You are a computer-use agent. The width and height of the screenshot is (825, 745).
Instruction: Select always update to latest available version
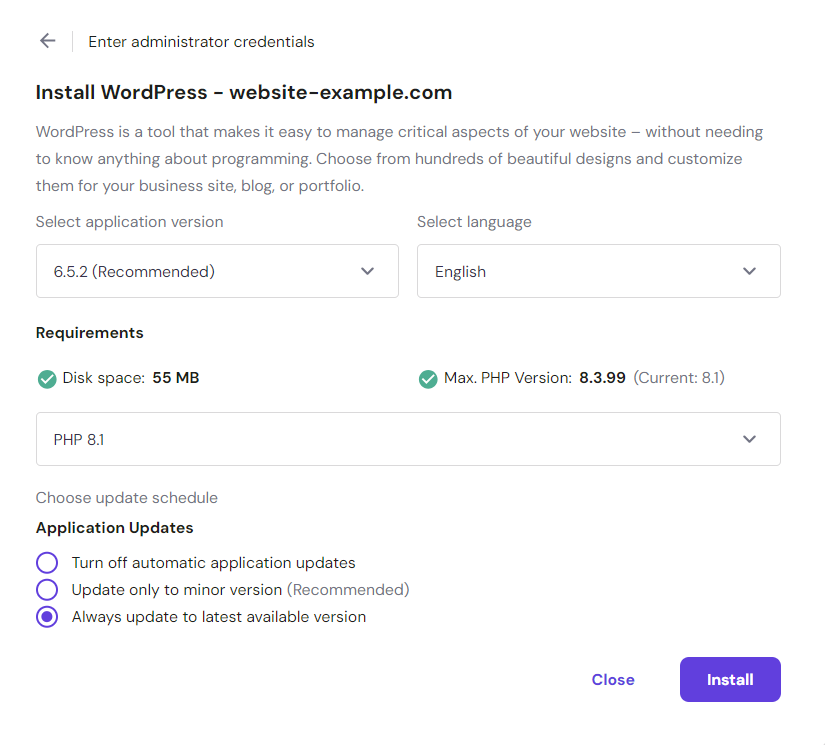[x=47, y=617]
